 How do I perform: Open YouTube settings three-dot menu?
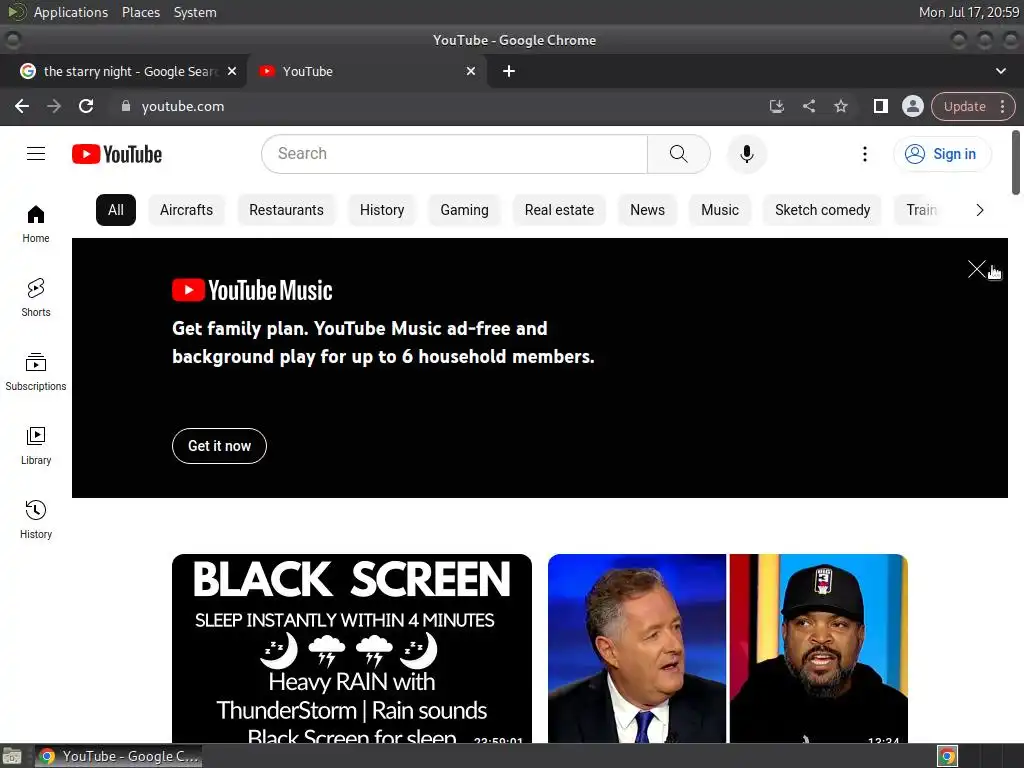tap(865, 154)
